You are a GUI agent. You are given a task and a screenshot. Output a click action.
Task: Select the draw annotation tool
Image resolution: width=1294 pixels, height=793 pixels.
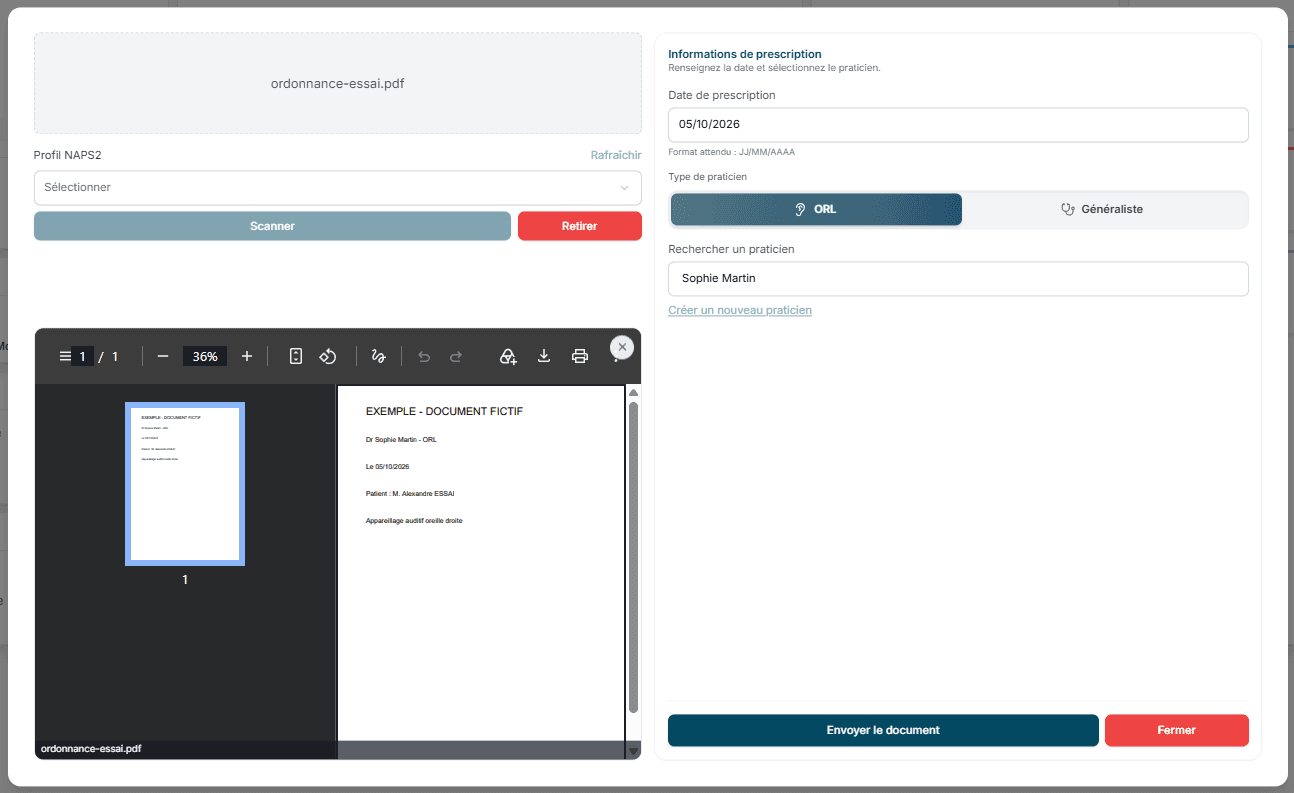point(379,356)
